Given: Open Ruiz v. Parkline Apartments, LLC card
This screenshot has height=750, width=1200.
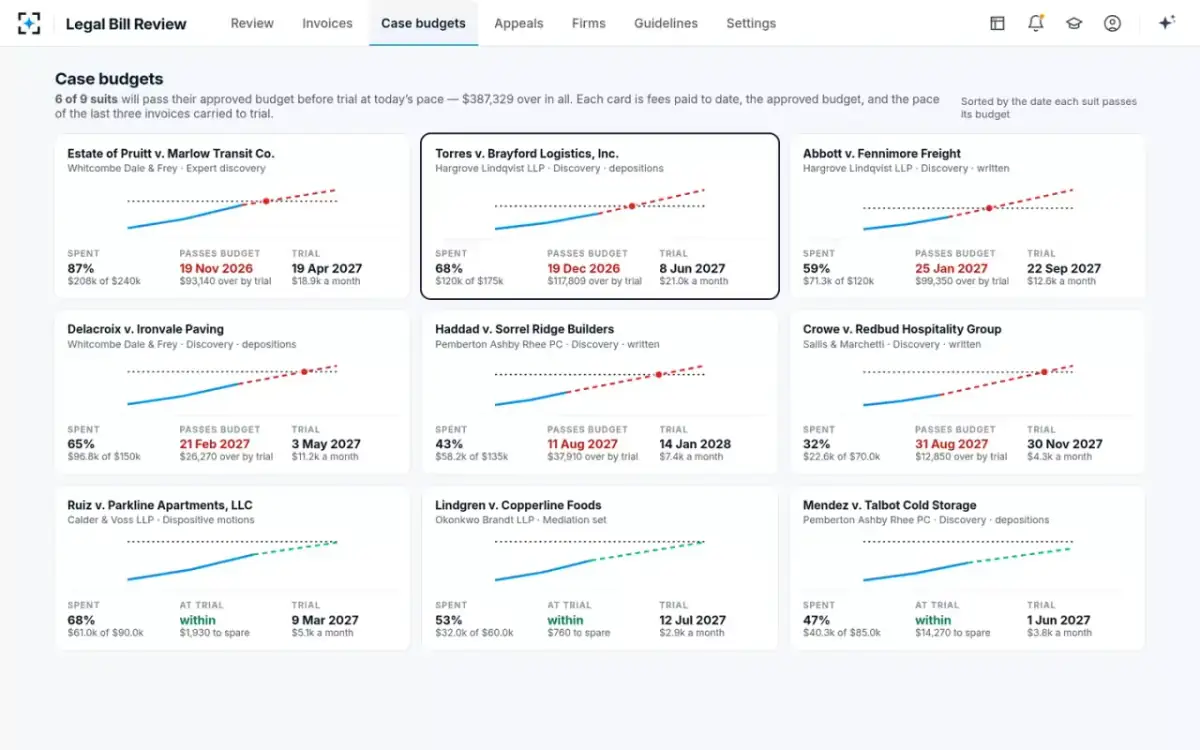Looking at the screenshot, I should coord(232,568).
